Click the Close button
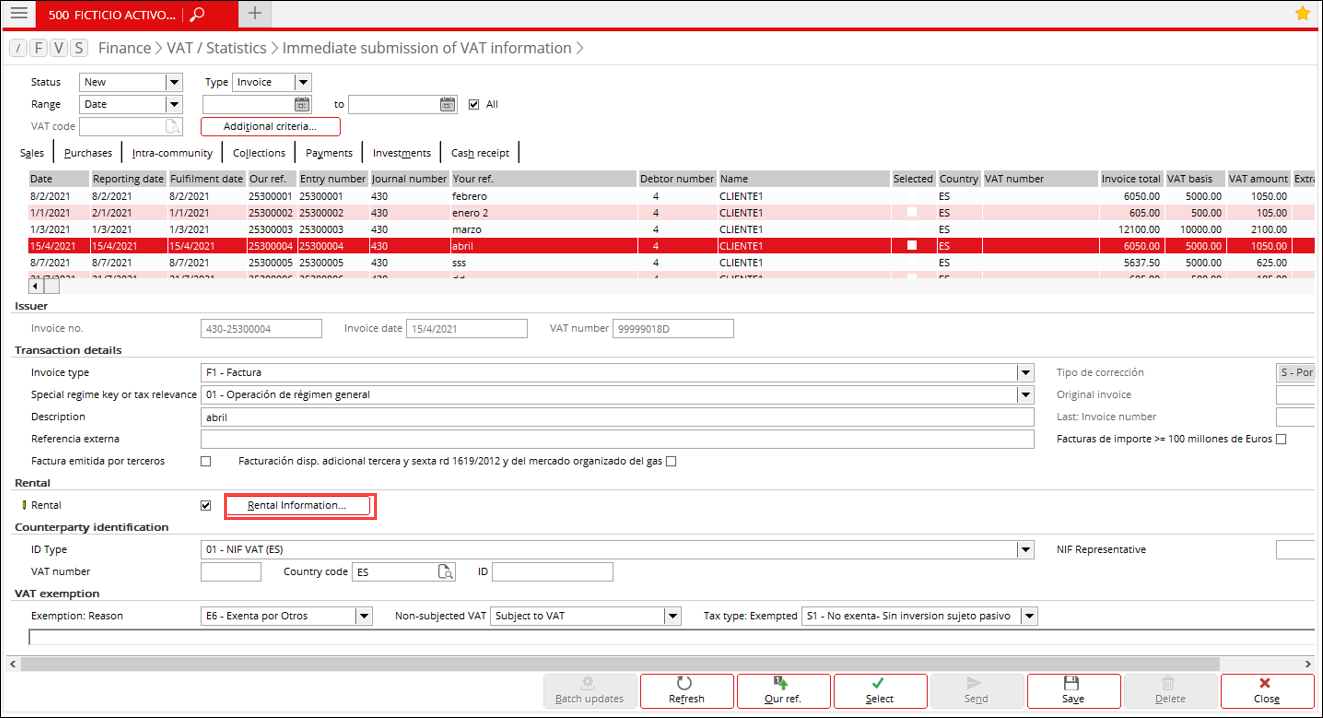Image resolution: width=1323 pixels, height=718 pixels. pyautogui.click(x=1267, y=690)
